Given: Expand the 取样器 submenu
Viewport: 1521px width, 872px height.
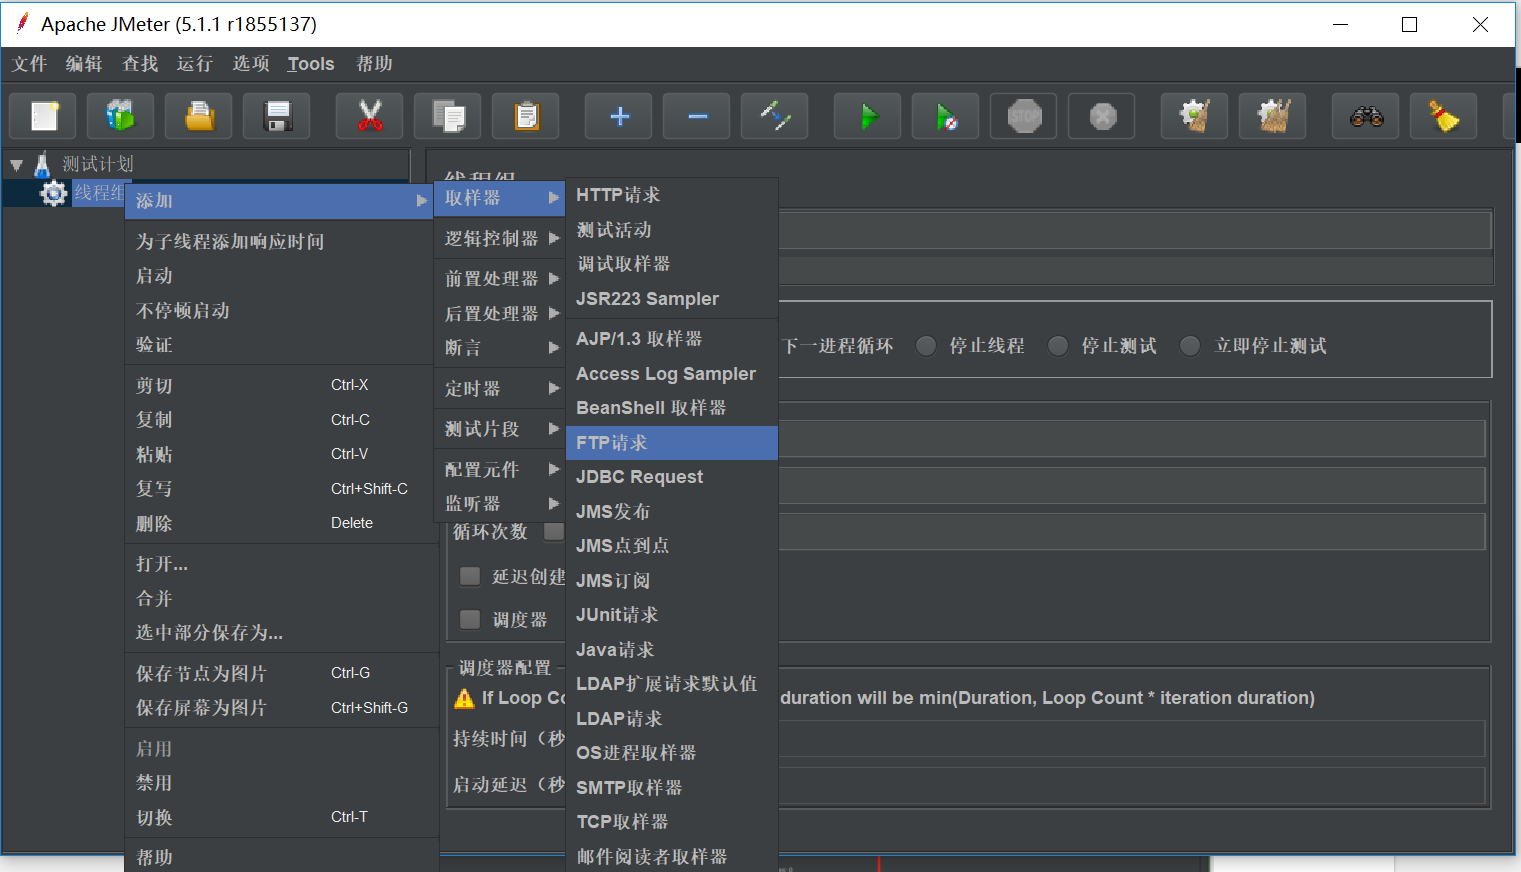Looking at the screenshot, I should pos(500,198).
